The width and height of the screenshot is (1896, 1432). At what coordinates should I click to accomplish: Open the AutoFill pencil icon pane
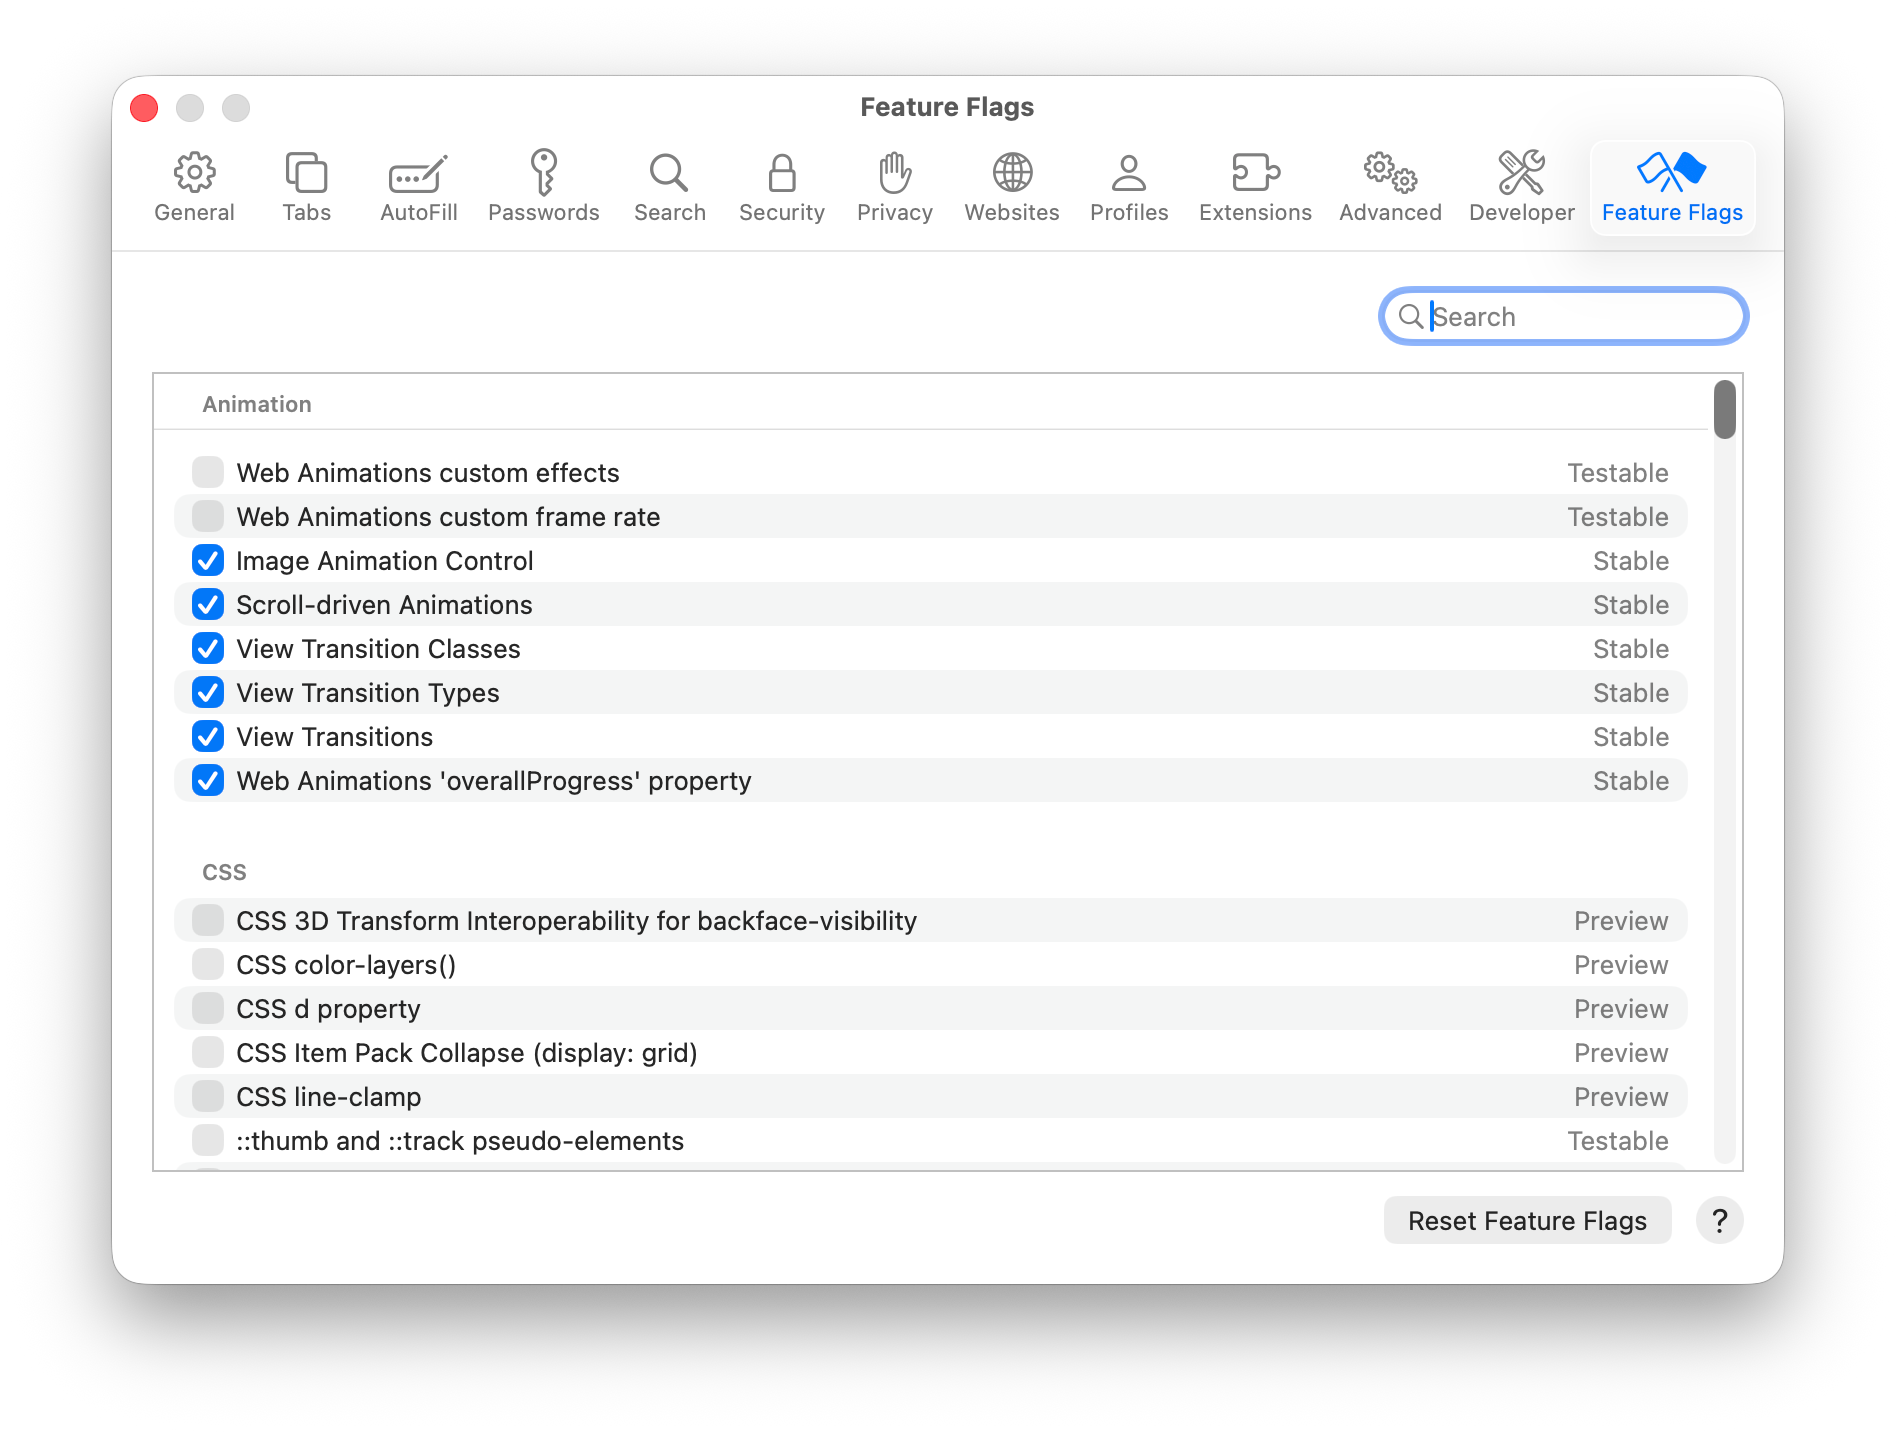click(418, 174)
